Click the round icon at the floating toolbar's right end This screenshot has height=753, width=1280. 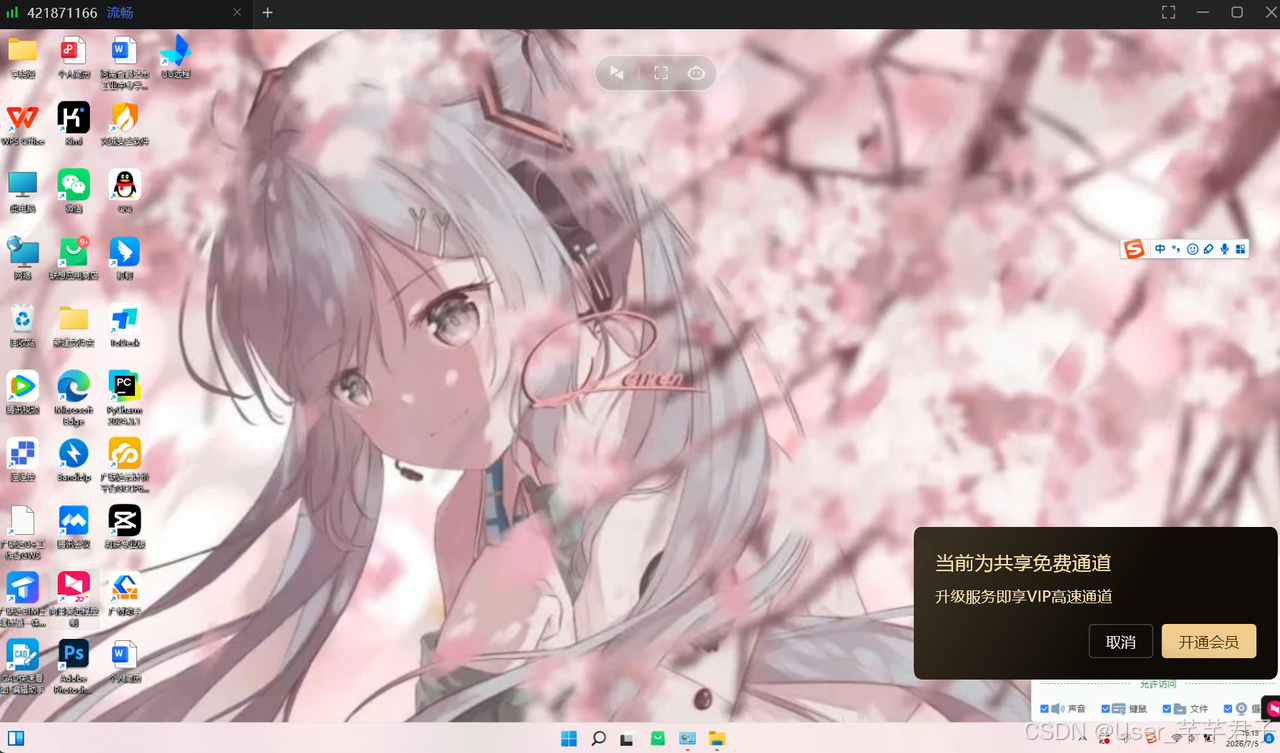coord(696,73)
